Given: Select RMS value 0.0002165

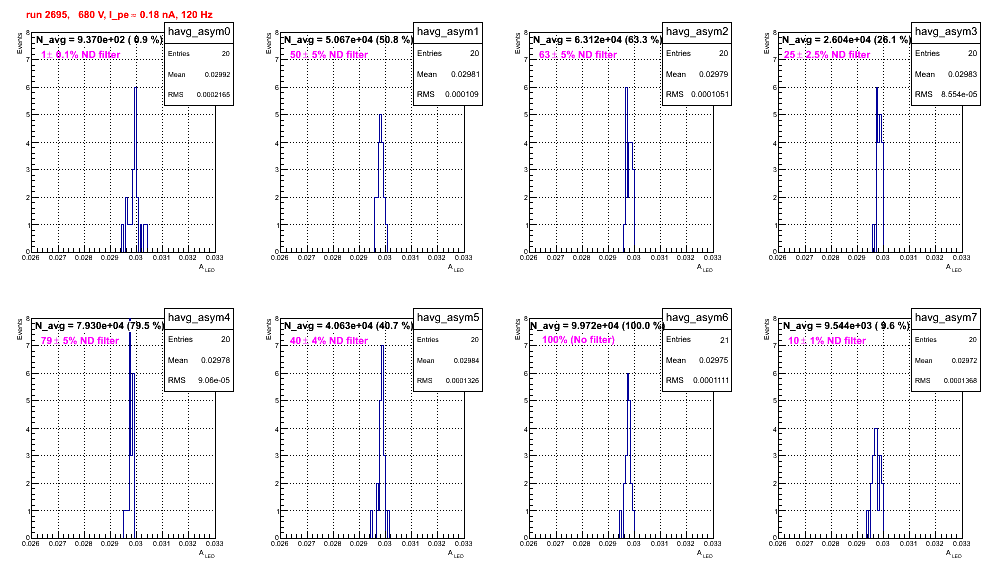Looking at the screenshot, I should pos(213,94).
